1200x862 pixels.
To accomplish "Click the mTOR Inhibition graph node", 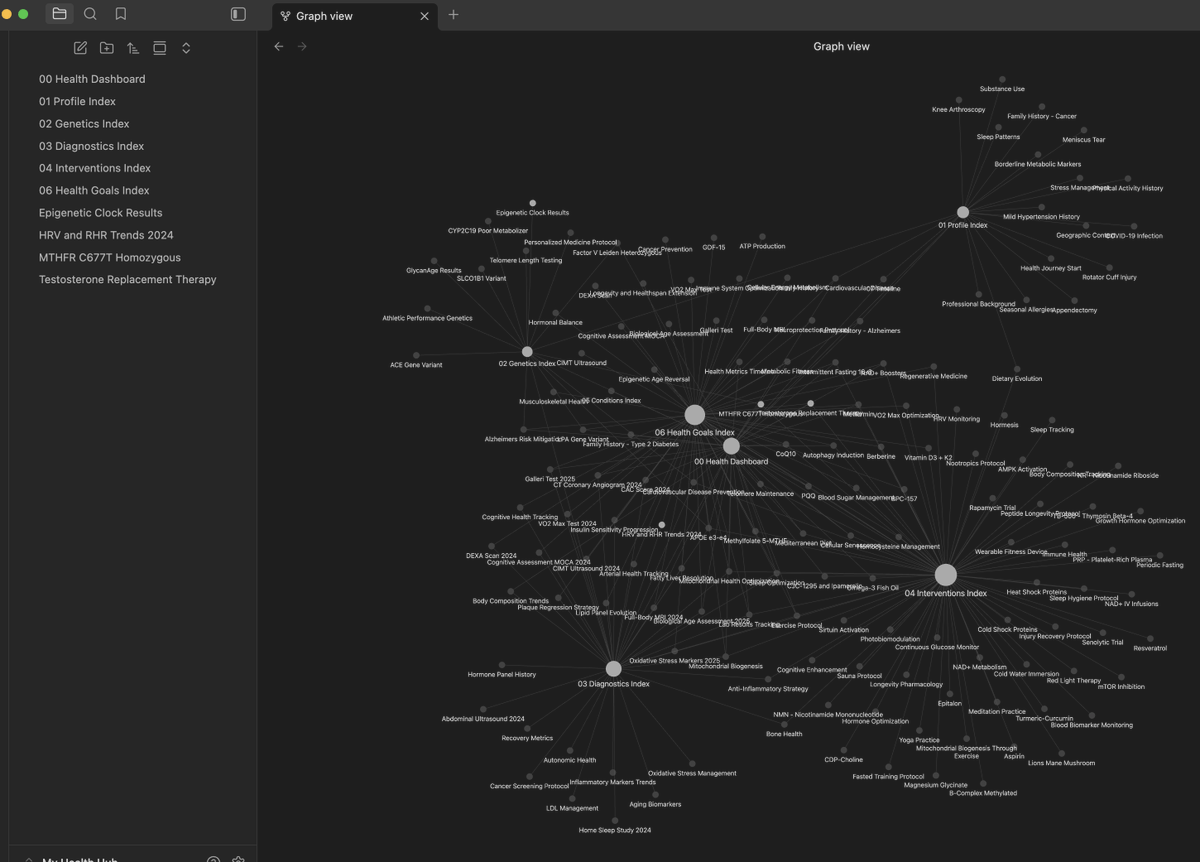I will tap(1121, 677).
